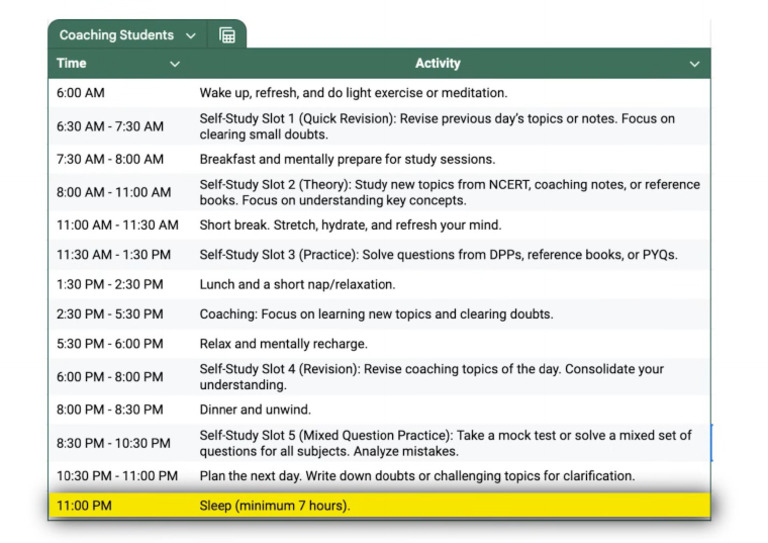Open the Time column dropdown arrow
Screen dimensions: 768x543
pos(174,64)
